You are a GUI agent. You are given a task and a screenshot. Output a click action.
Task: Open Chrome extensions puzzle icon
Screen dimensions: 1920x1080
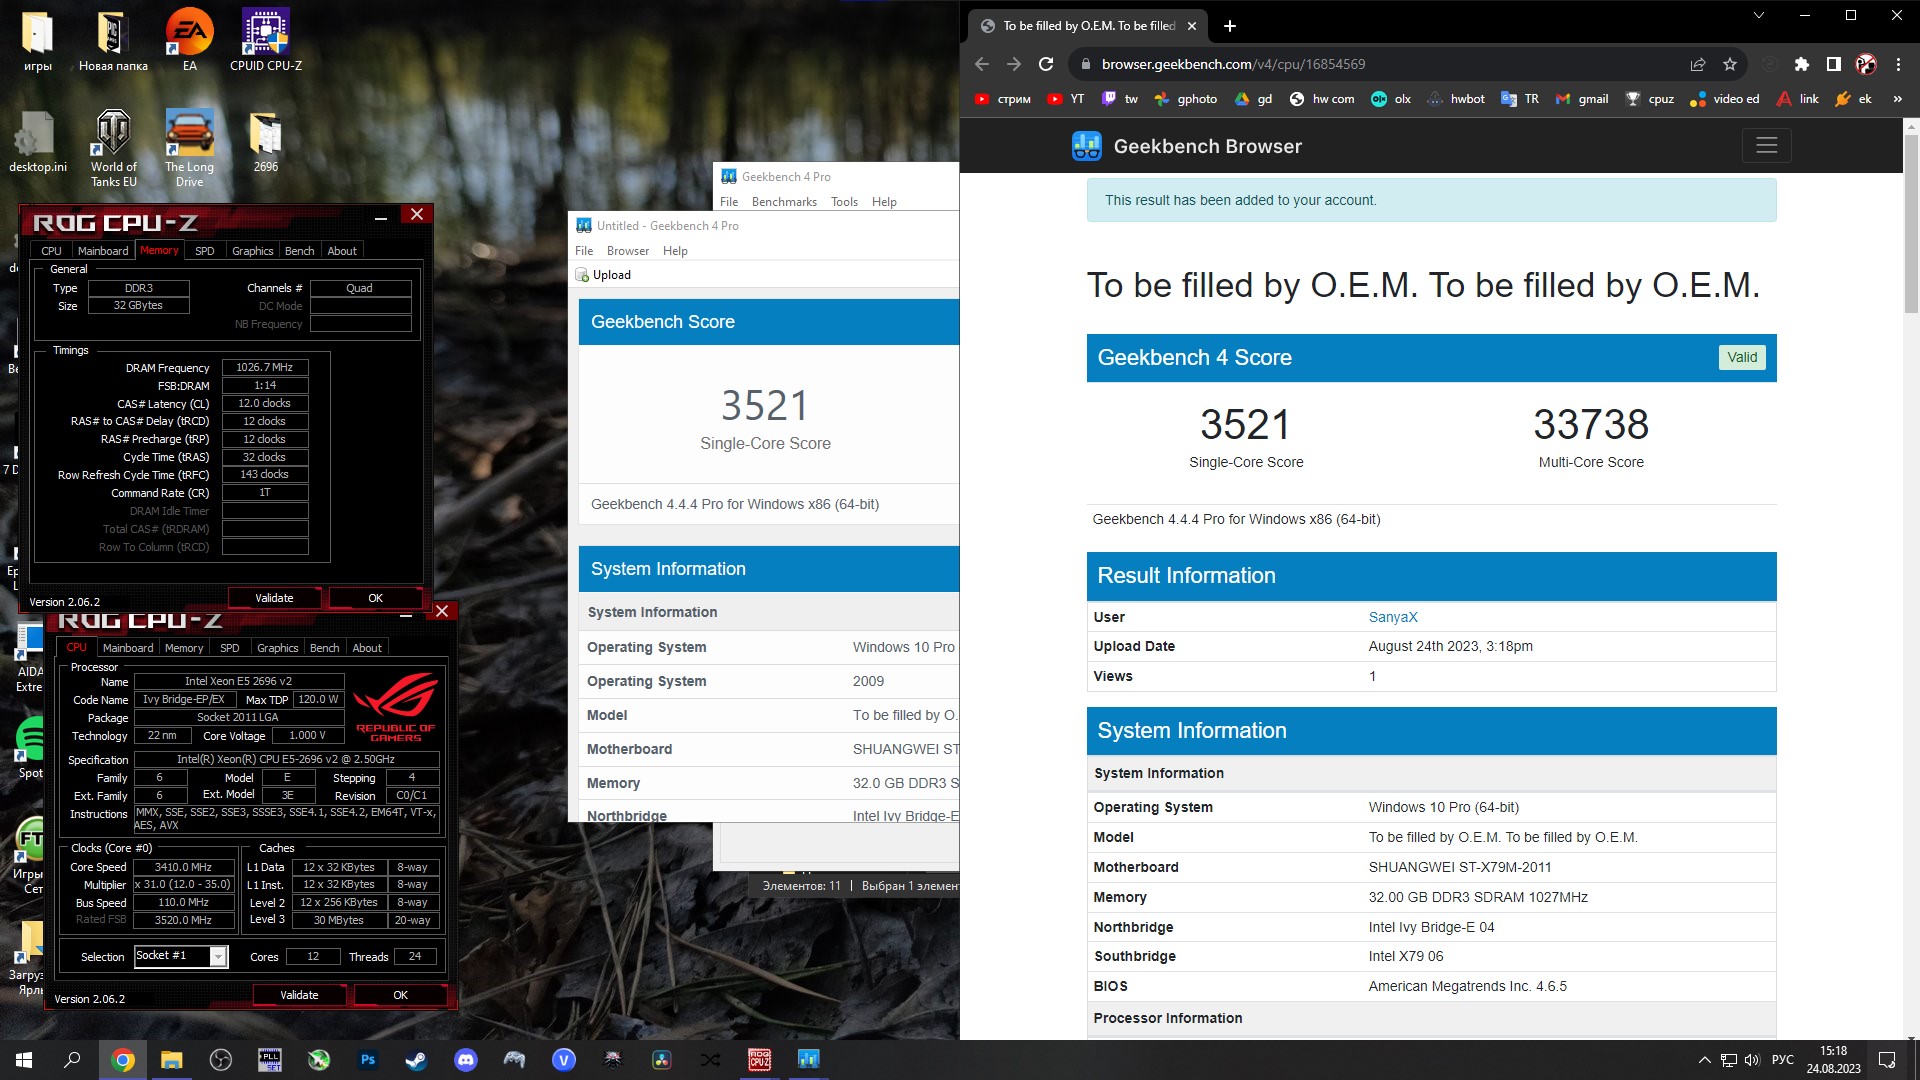click(x=1801, y=64)
